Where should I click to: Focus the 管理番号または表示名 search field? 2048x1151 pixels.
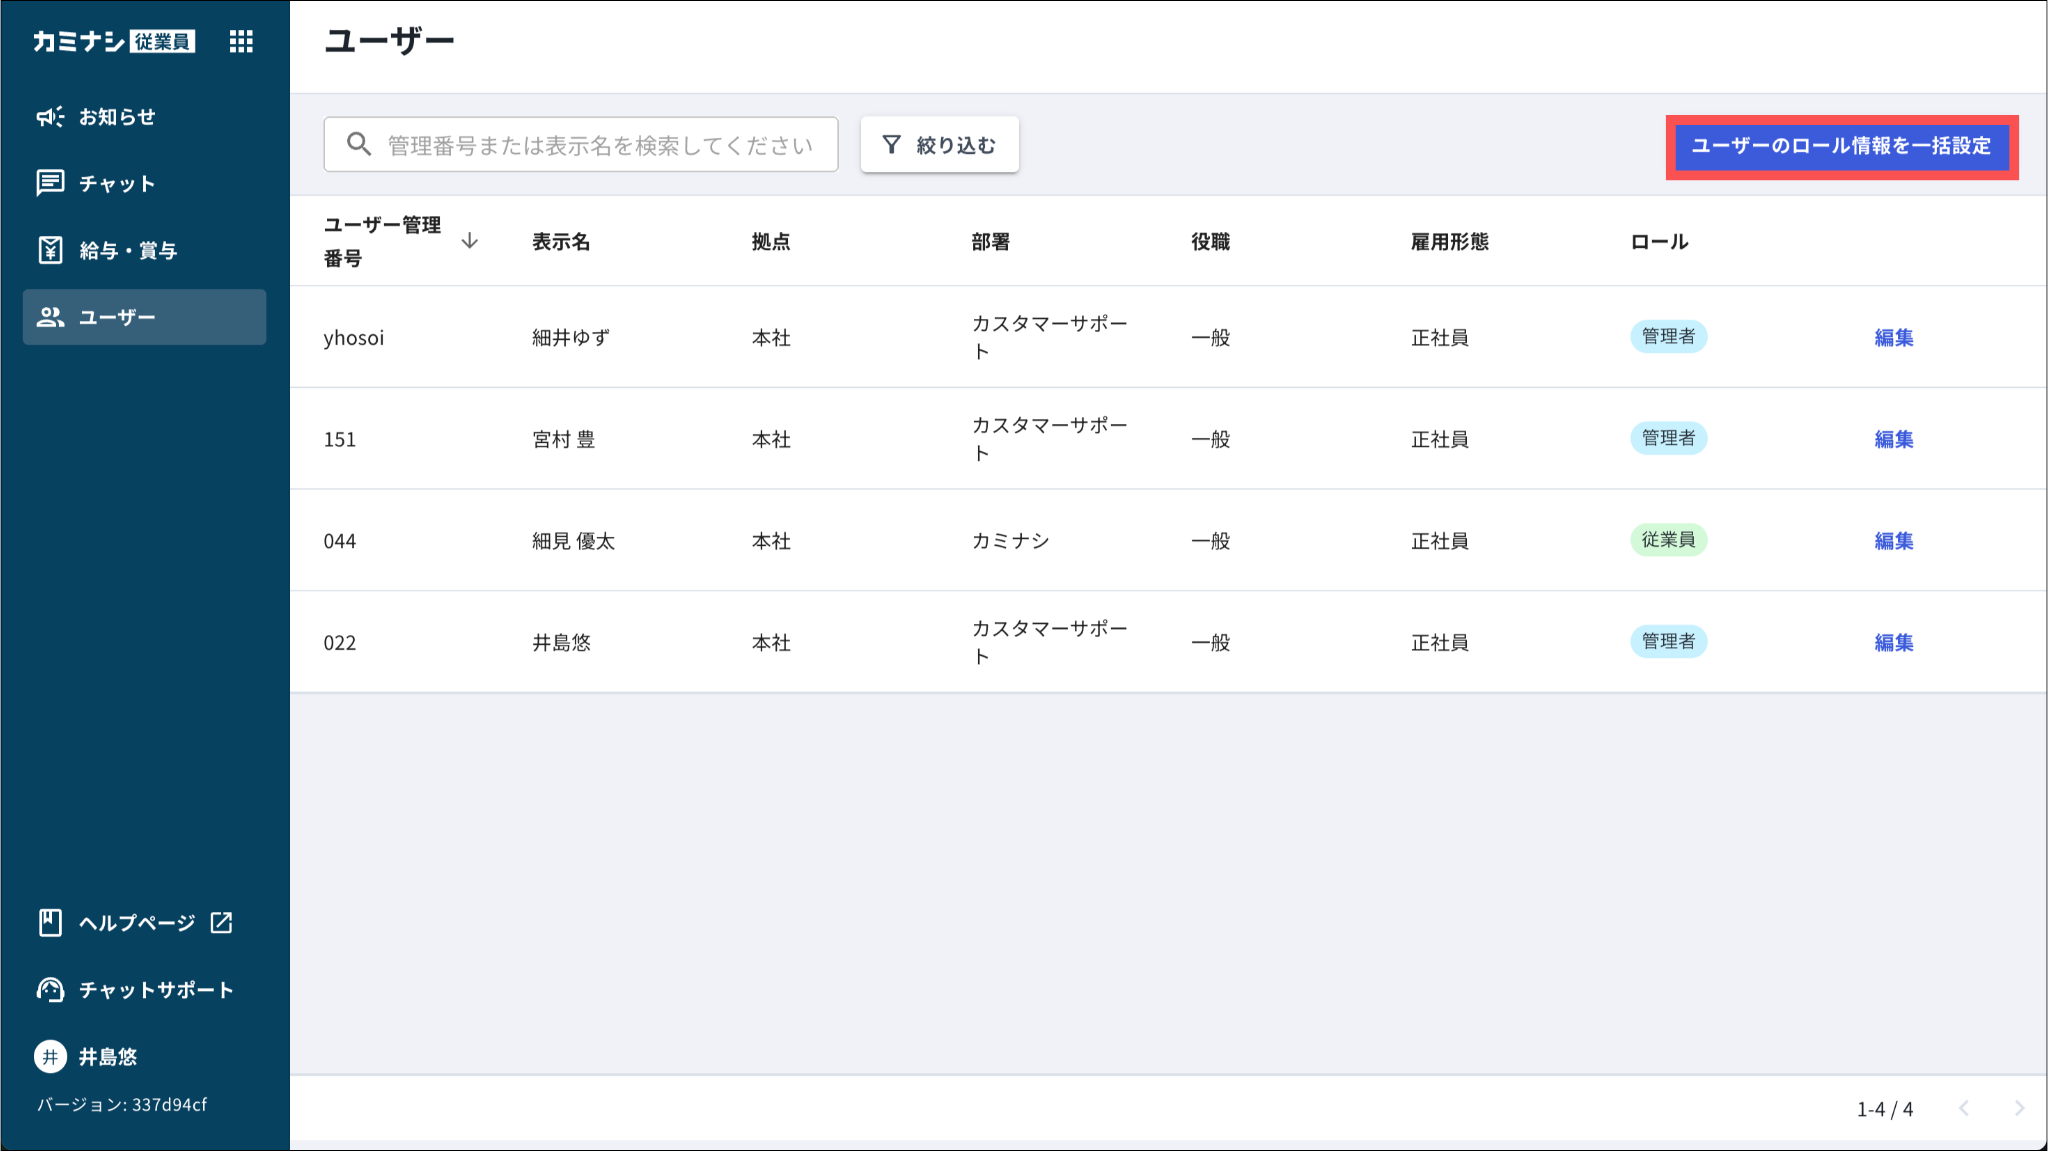[x=600, y=145]
